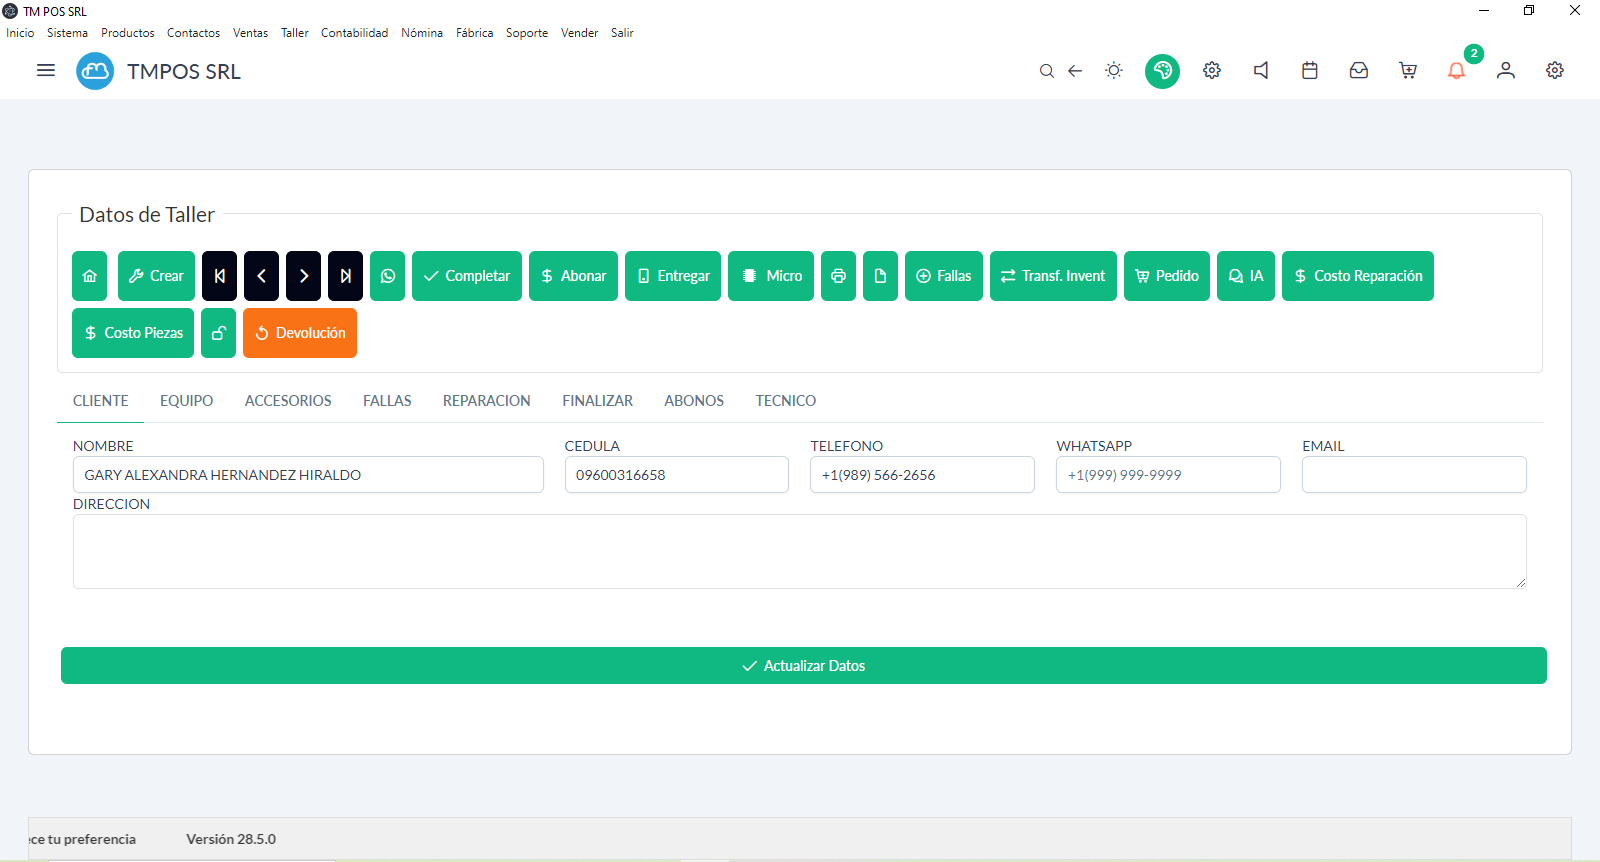Click the NOMBRE input field
Image resolution: width=1600 pixels, height=862 pixels.
point(308,475)
